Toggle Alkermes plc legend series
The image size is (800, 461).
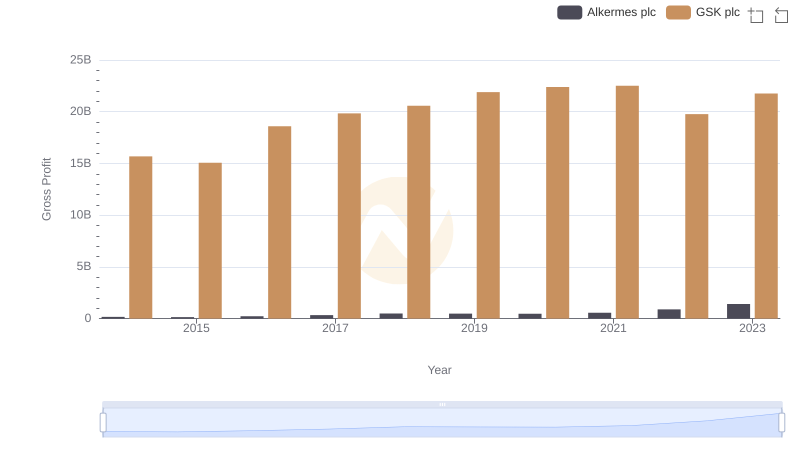tap(606, 12)
